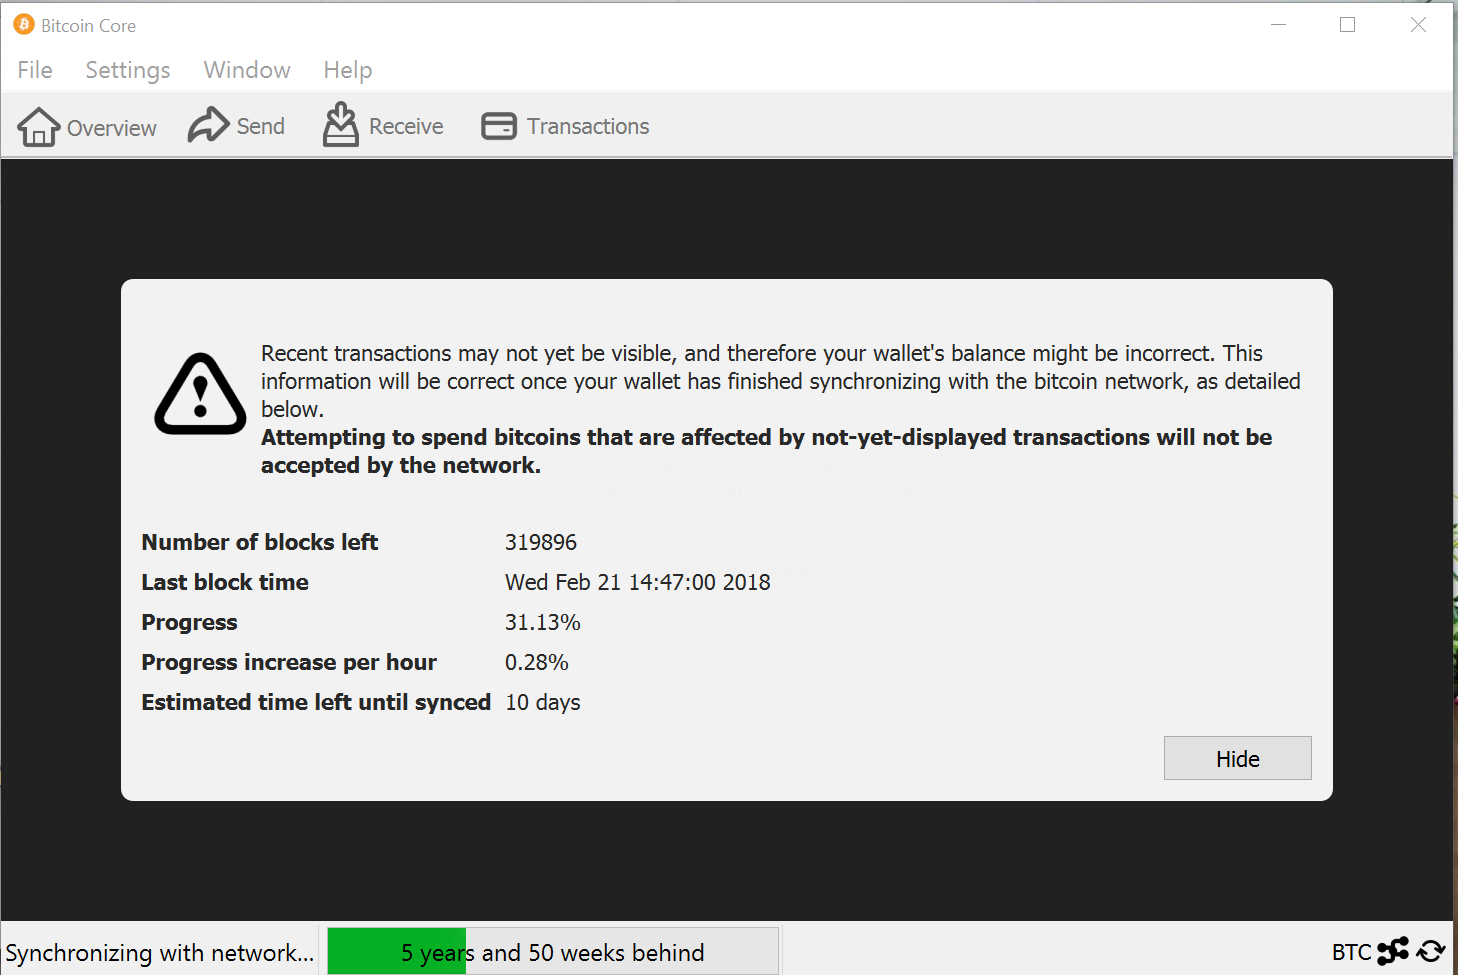Switch to the Send tab
This screenshot has width=1458, height=975.
[x=237, y=126]
